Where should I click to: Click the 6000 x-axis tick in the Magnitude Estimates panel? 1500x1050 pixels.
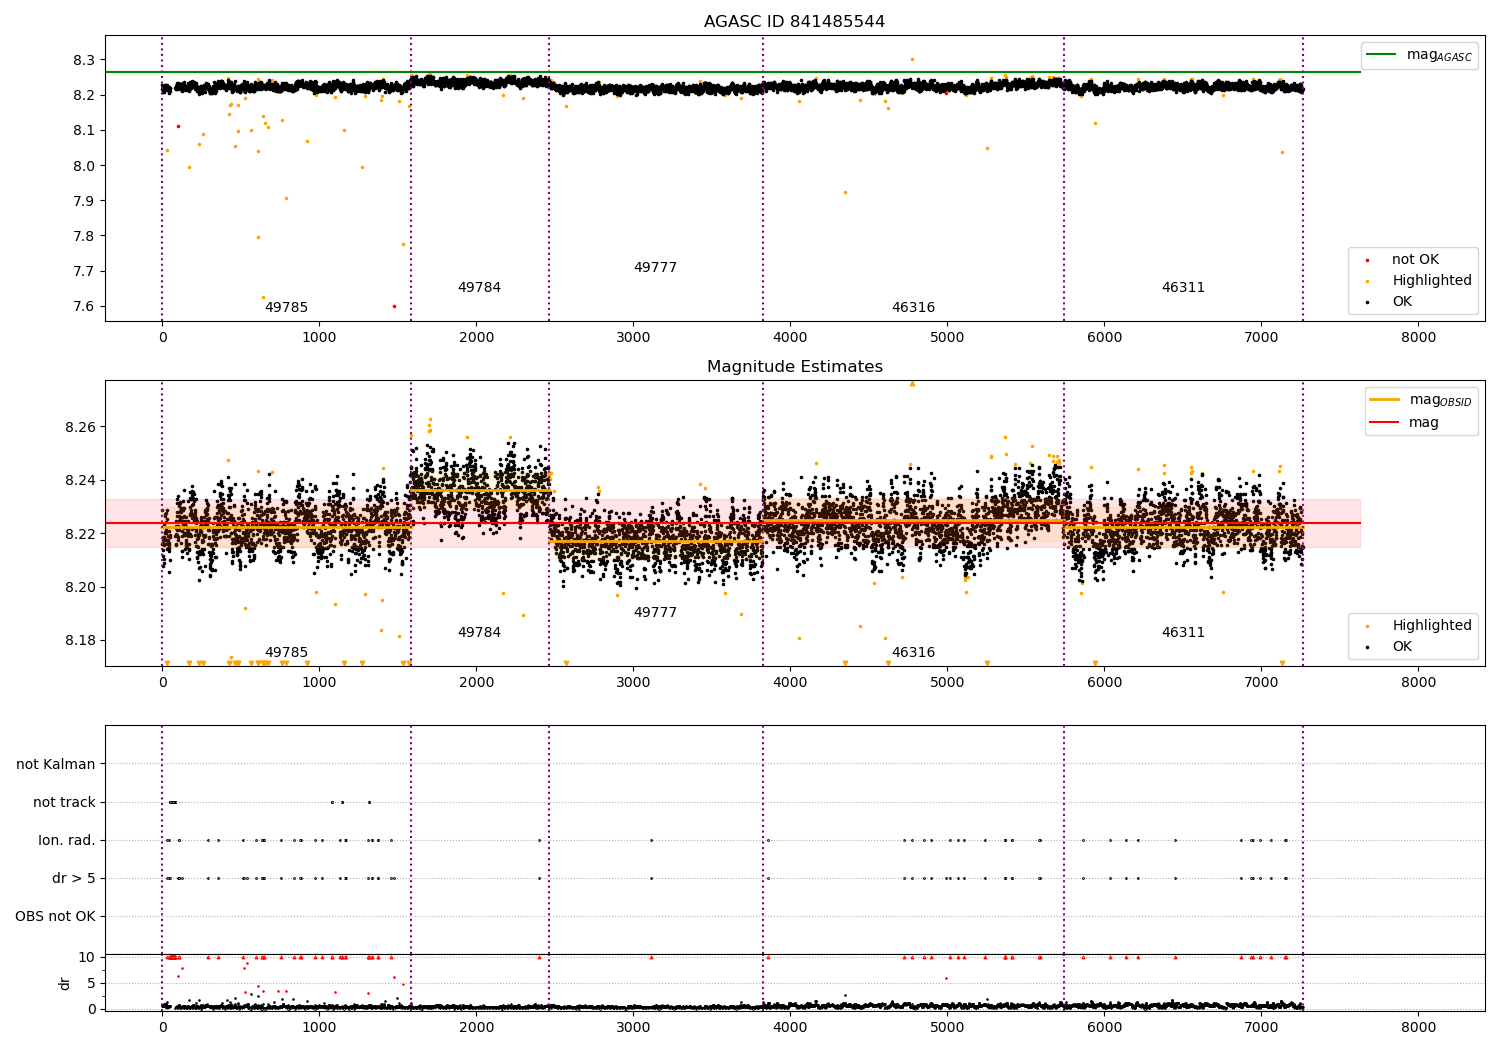point(1104,683)
